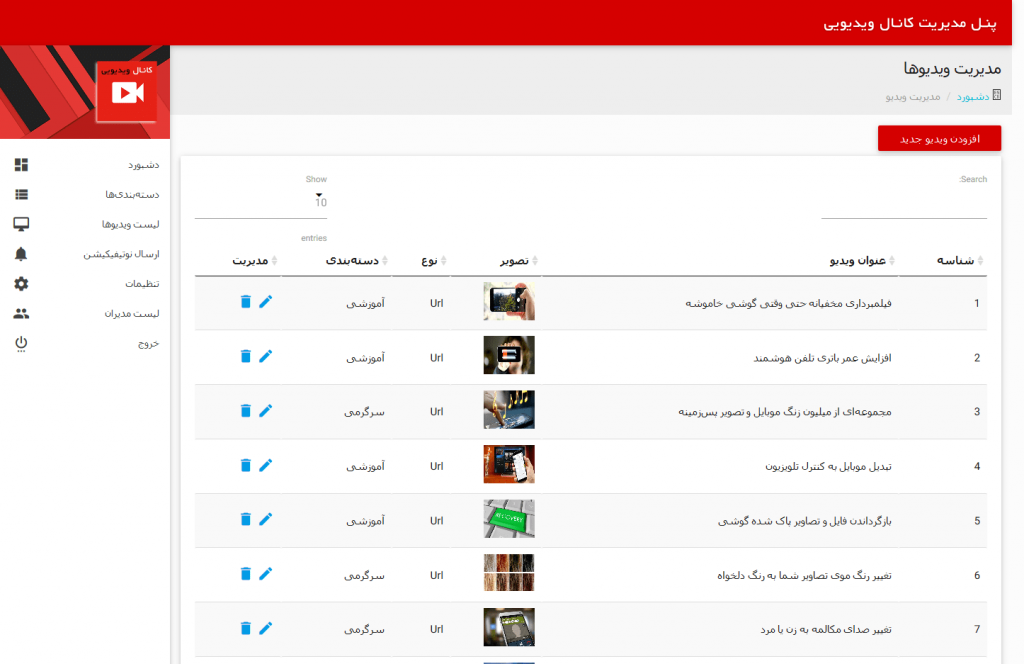Click thumbnail of video 7 voice changer

509,627
